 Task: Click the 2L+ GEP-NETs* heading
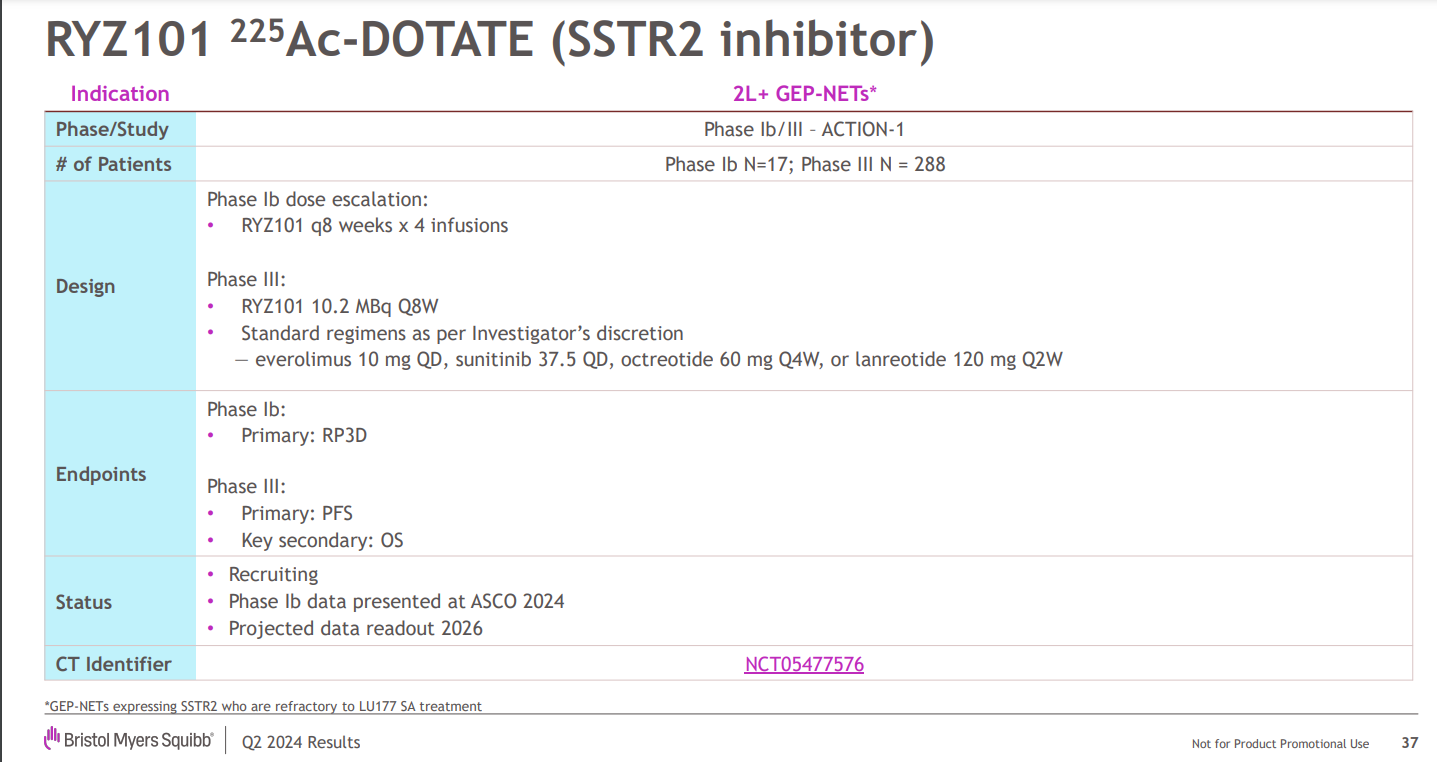[804, 94]
